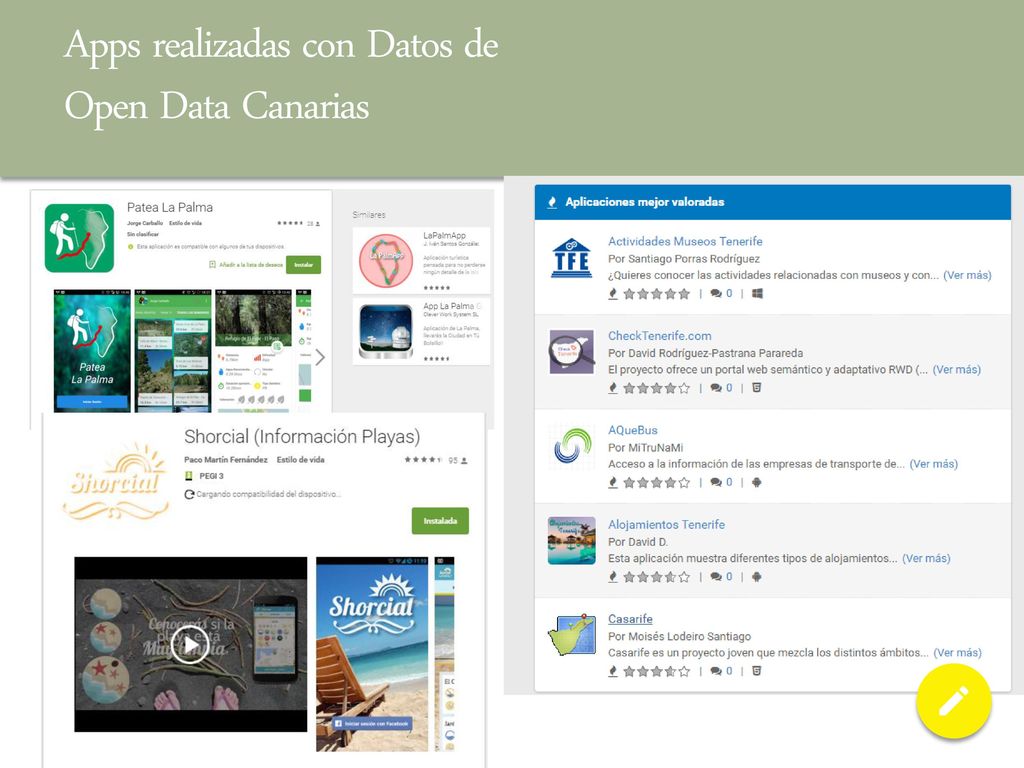Click the comments icon for Casarife
Screen dimensions: 1024x768
click(716, 671)
